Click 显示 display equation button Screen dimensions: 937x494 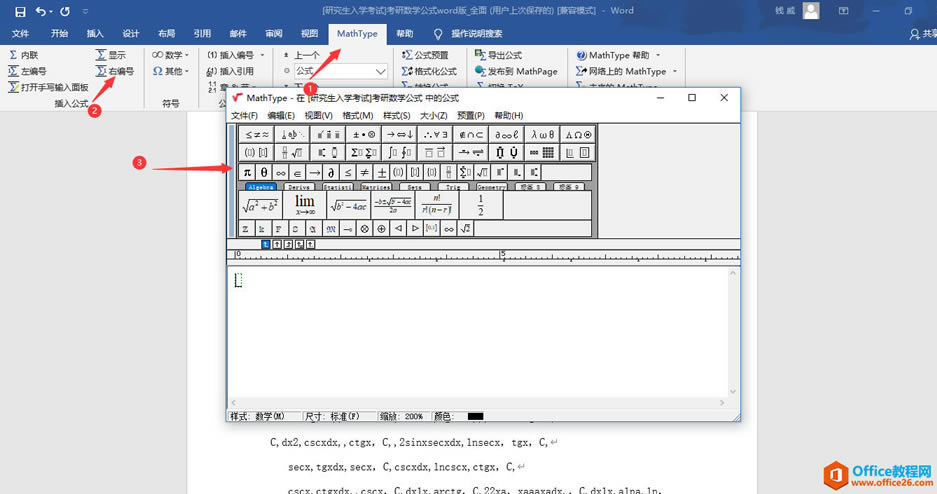111,55
